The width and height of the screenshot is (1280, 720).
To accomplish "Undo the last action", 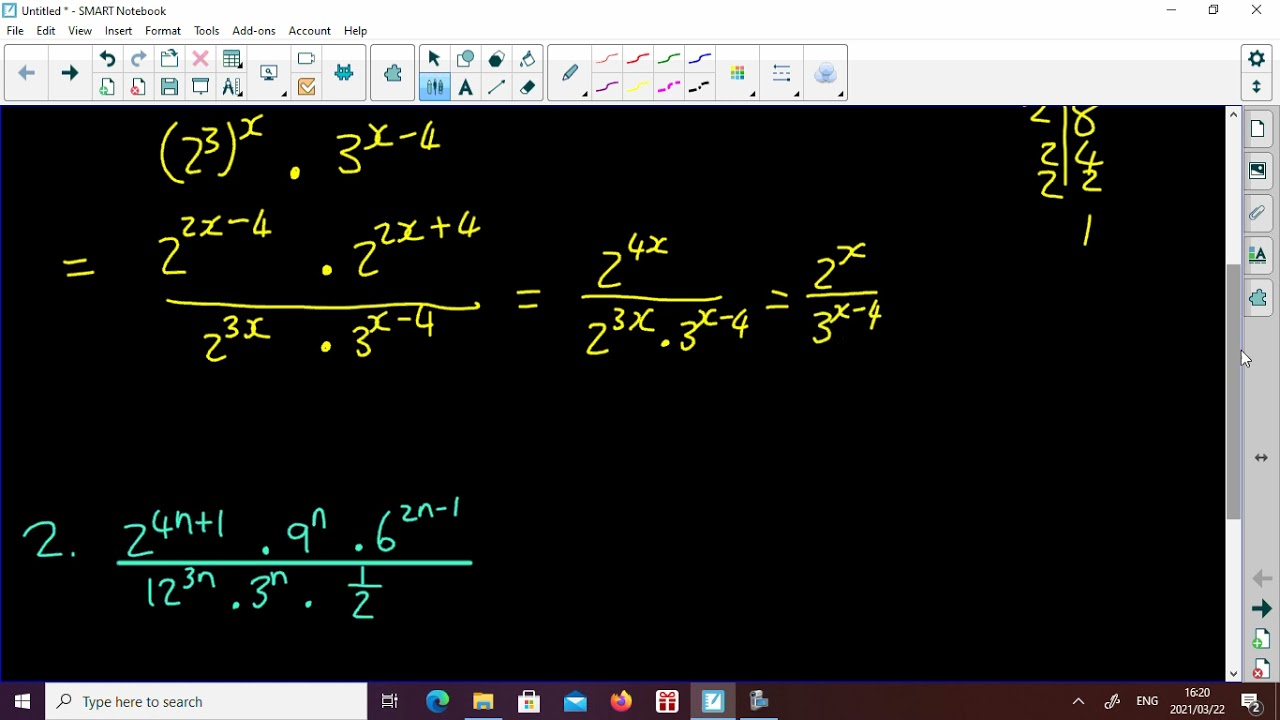I will [x=107, y=59].
